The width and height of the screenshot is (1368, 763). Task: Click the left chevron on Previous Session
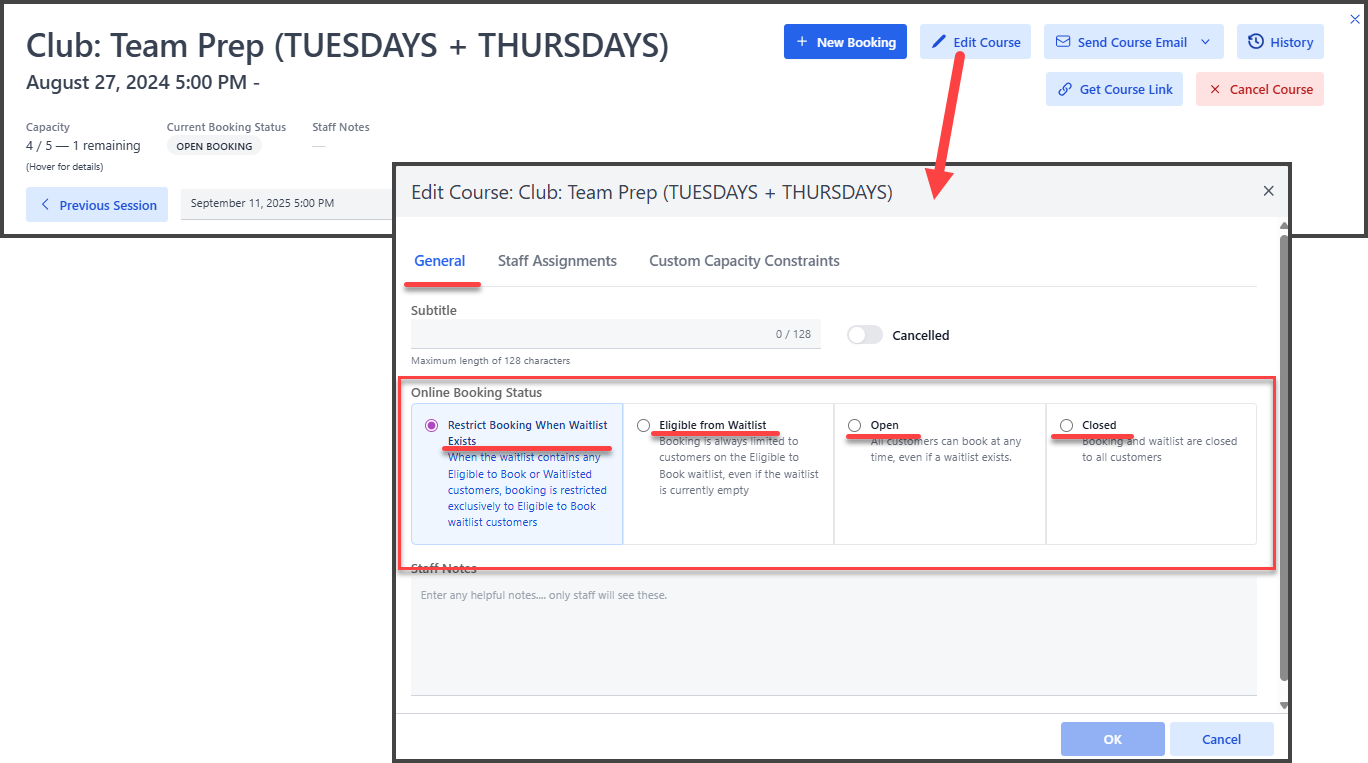coord(45,205)
